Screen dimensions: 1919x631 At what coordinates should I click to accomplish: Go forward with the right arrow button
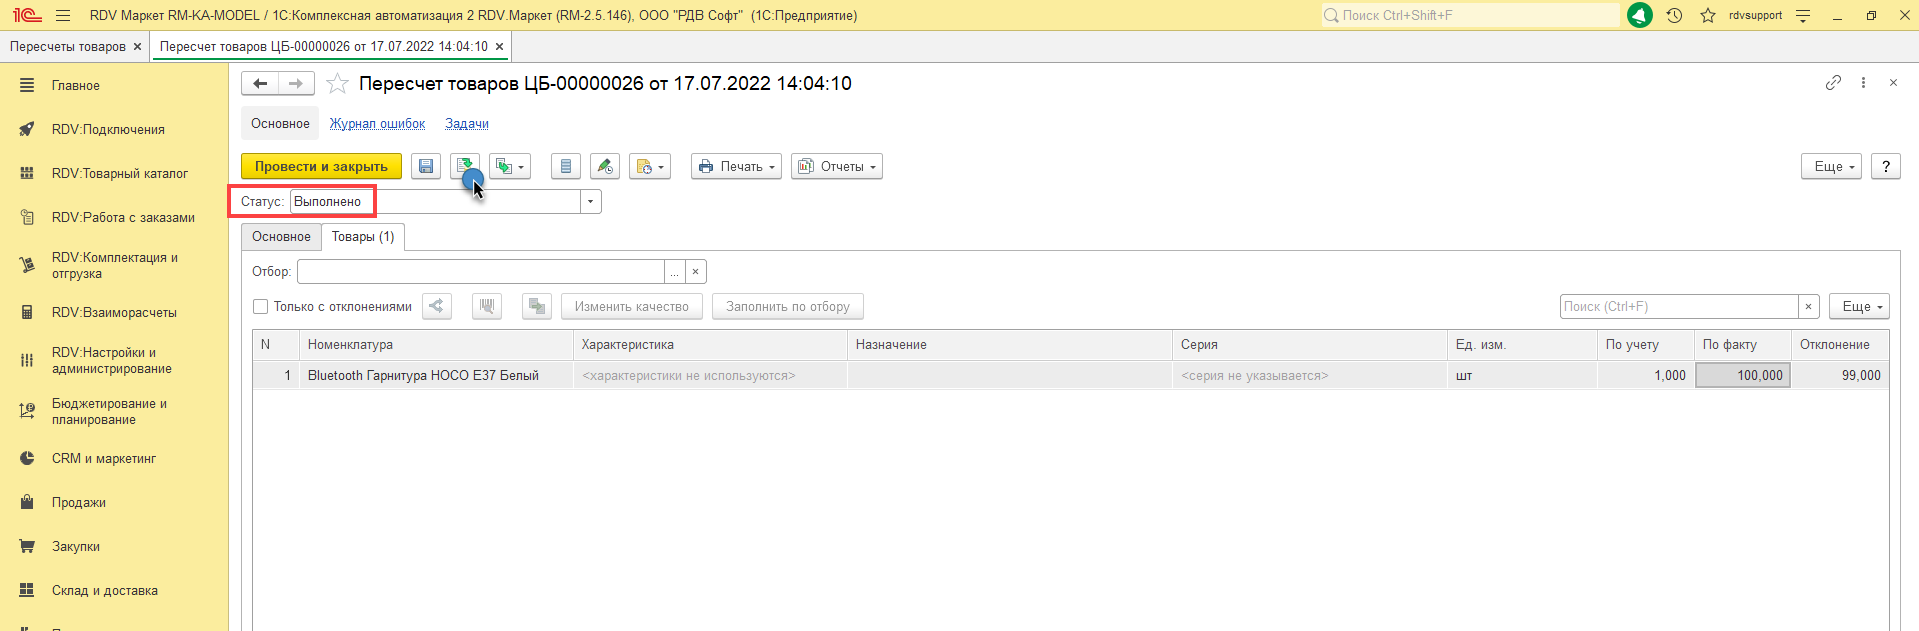tap(296, 84)
